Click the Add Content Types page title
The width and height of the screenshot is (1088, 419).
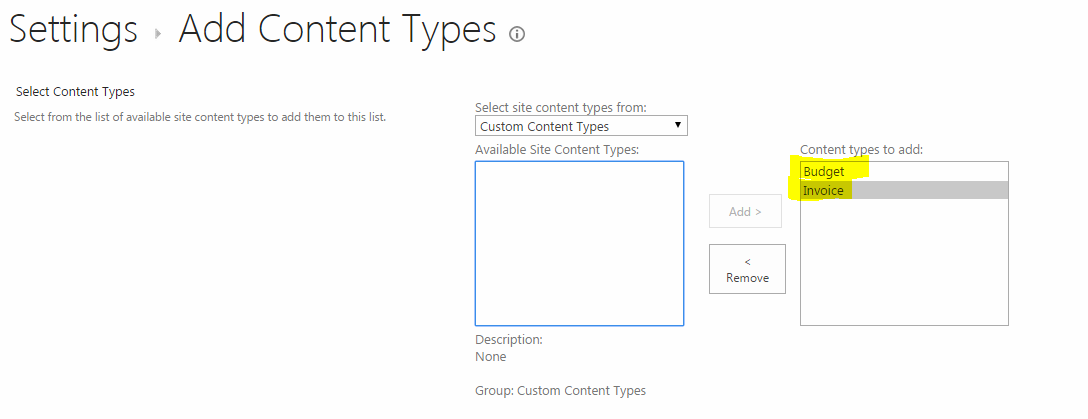pyautogui.click(x=337, y=29)
